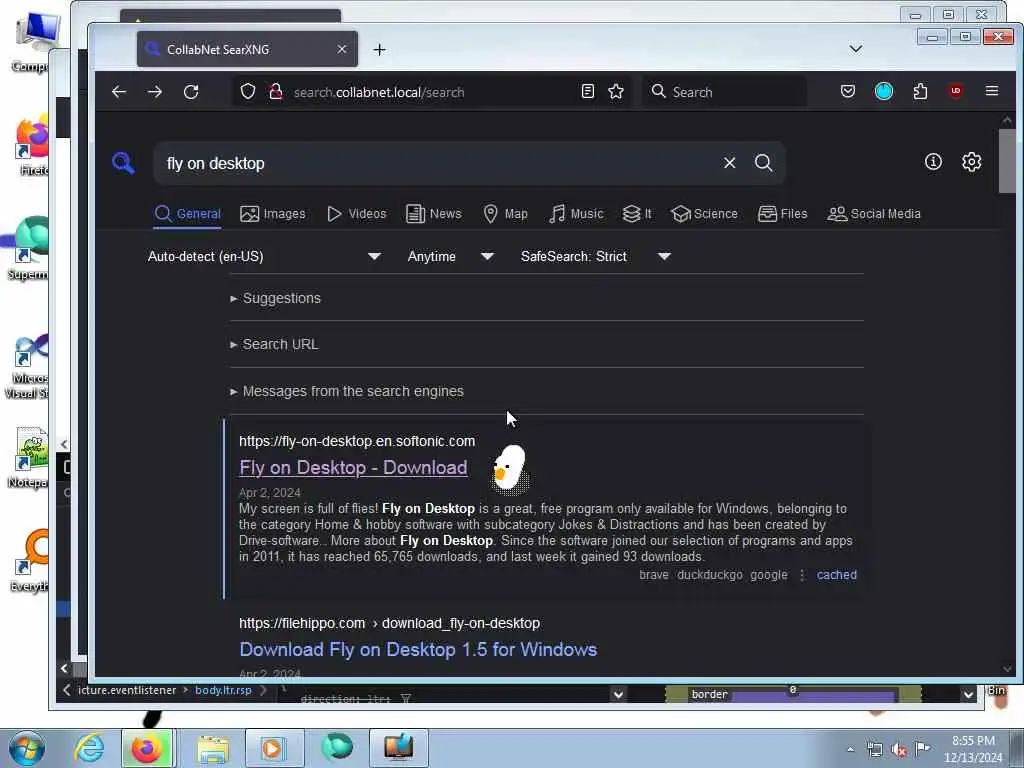
Task: Switch to the Science category tab
Action: tap(704, 214)
